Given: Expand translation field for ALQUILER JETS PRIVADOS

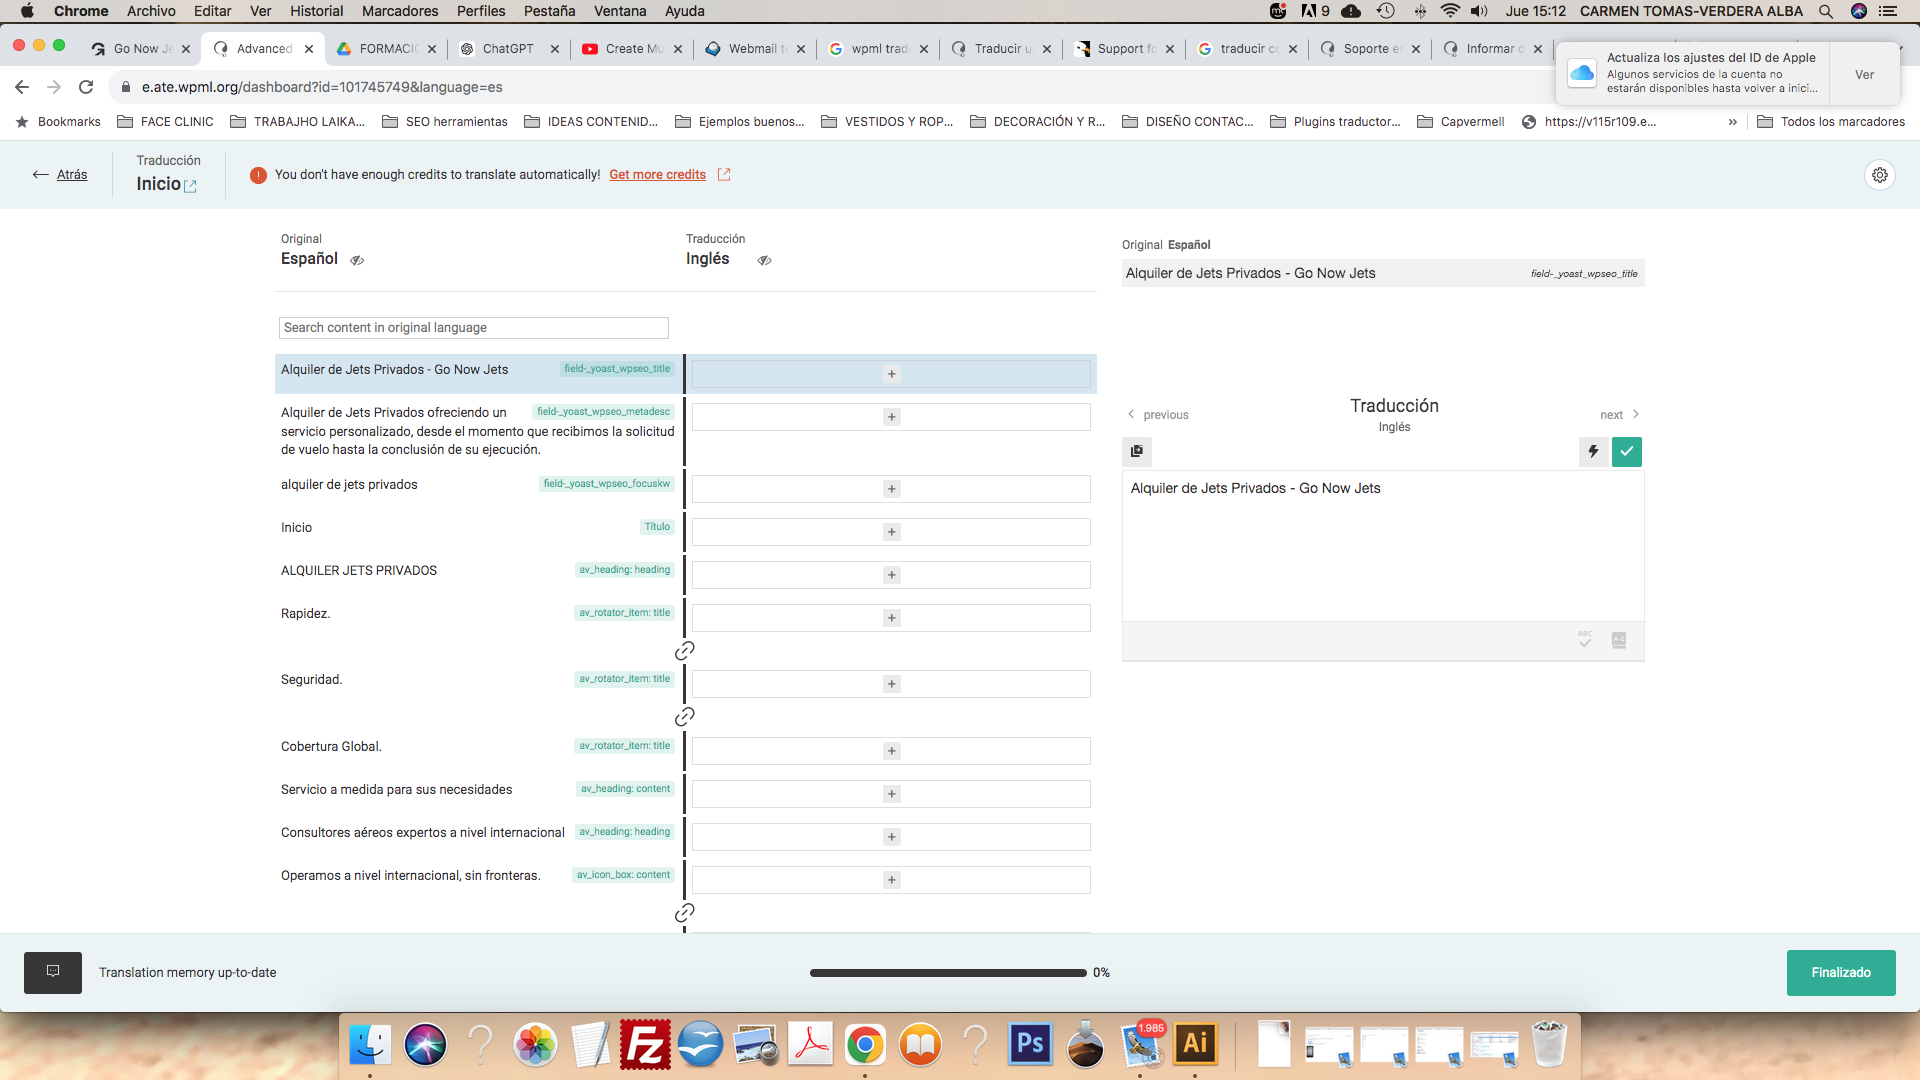Looking at the screenshot, I should (891, 575).
